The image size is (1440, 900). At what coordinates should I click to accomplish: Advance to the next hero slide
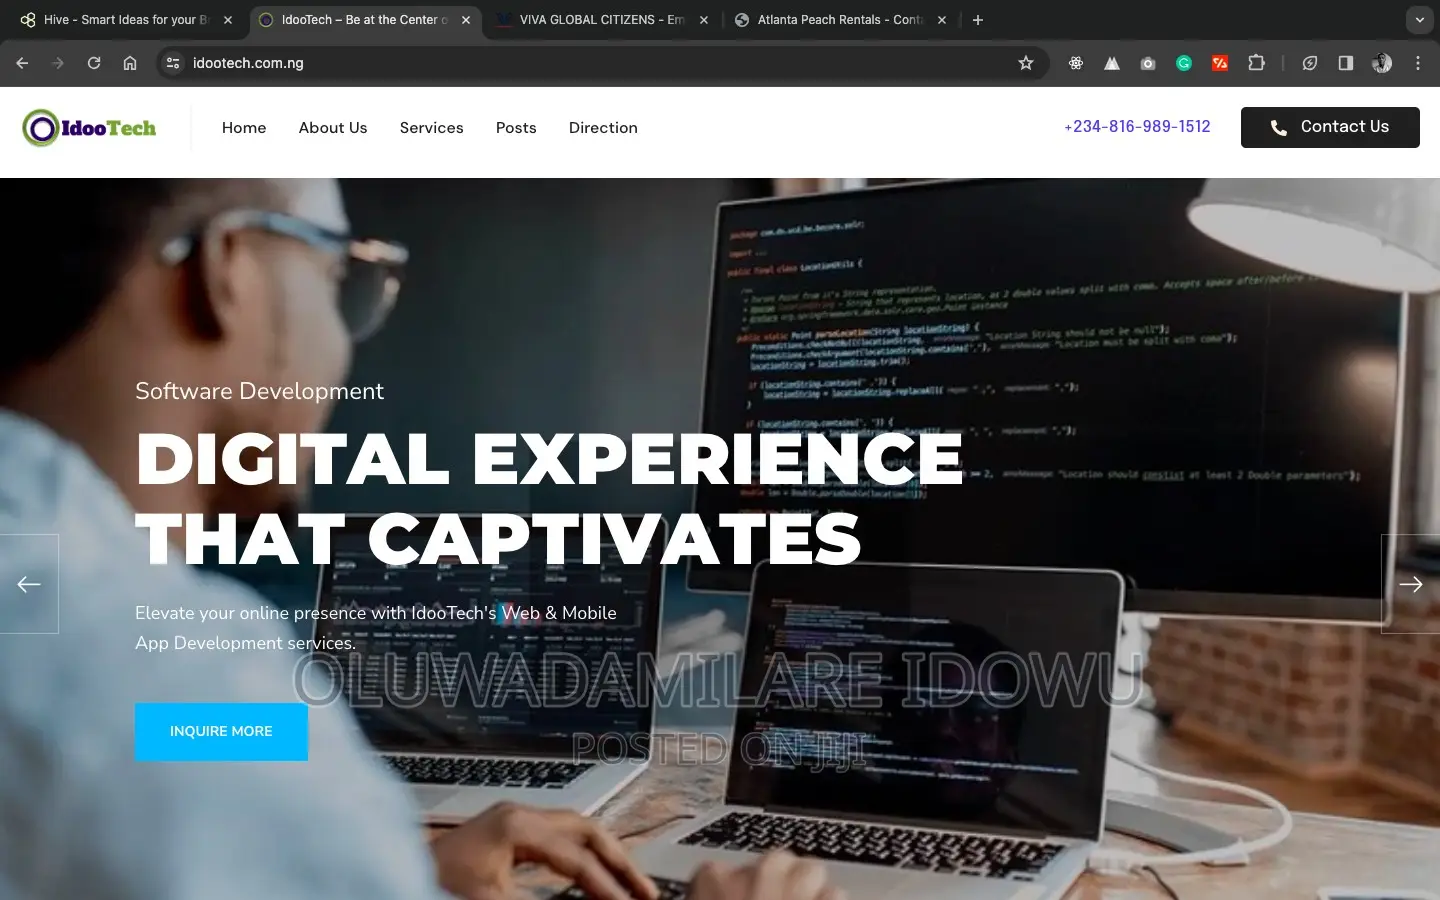(x=1410, y=584)
